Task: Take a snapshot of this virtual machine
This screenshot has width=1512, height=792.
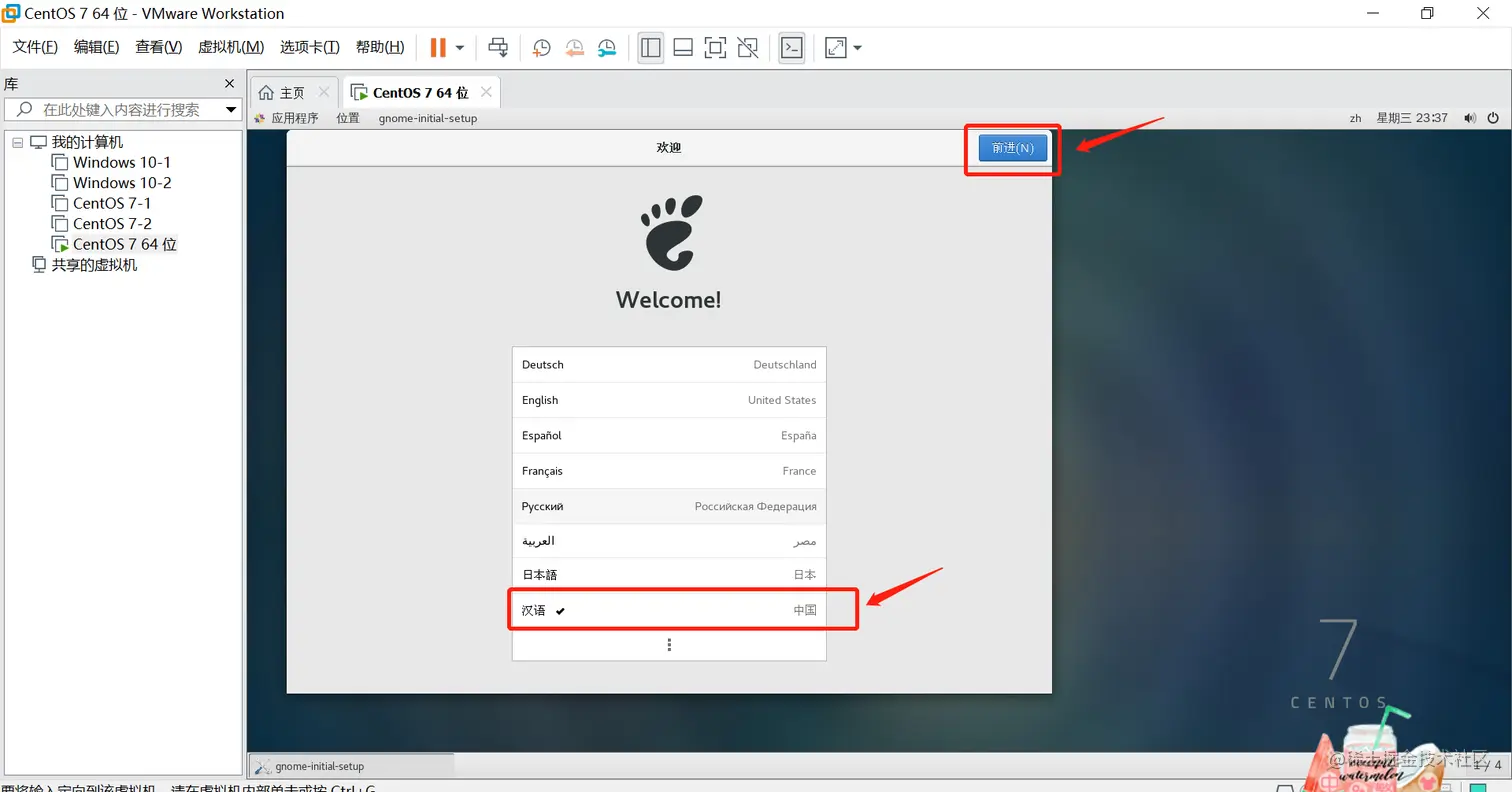Action: click(542, 47)
